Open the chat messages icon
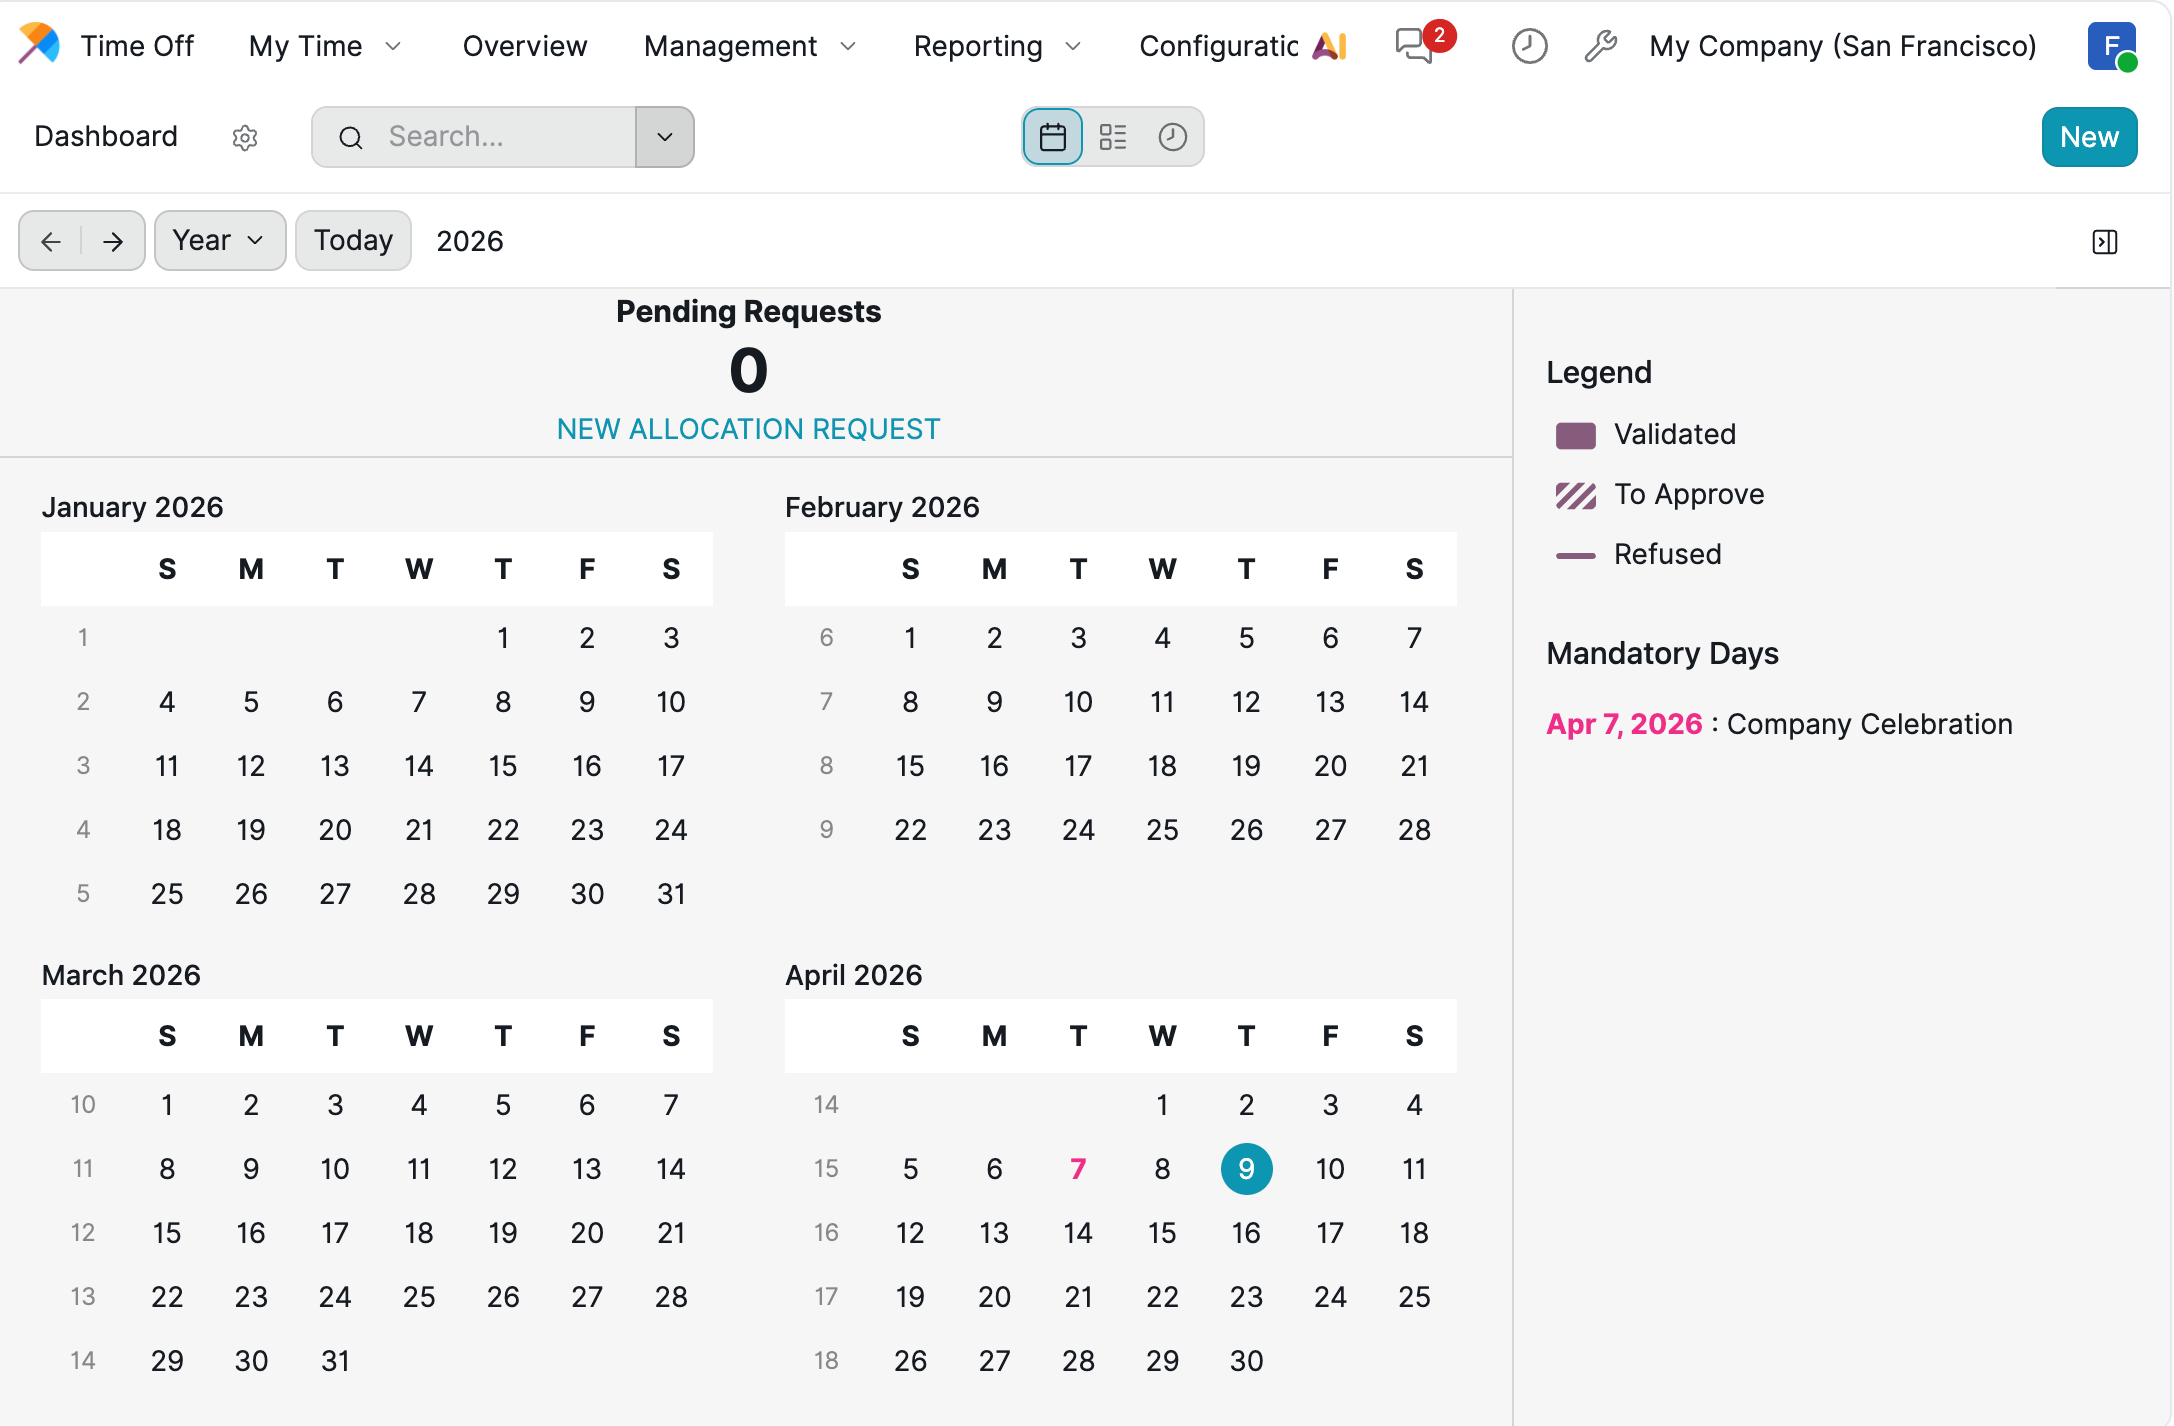The width and height of the screenshot is (2174, 1426). (1414, 46)
